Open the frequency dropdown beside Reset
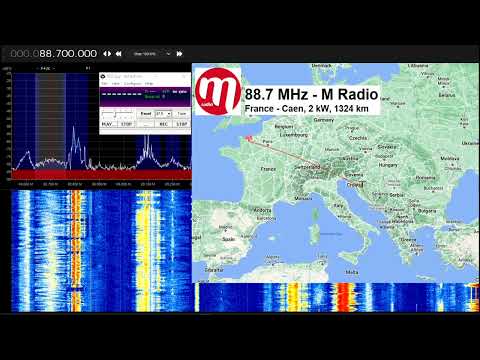Image resolution: width=480 pixels, height=360 pixels. pyautogui.click(x=163, y=114)
